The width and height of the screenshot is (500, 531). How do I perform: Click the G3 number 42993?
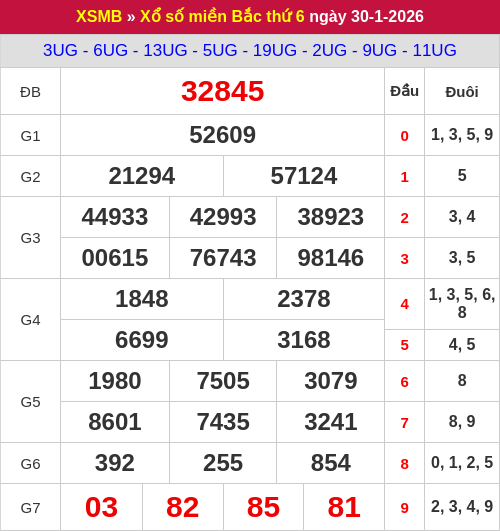tap(223, 217)
